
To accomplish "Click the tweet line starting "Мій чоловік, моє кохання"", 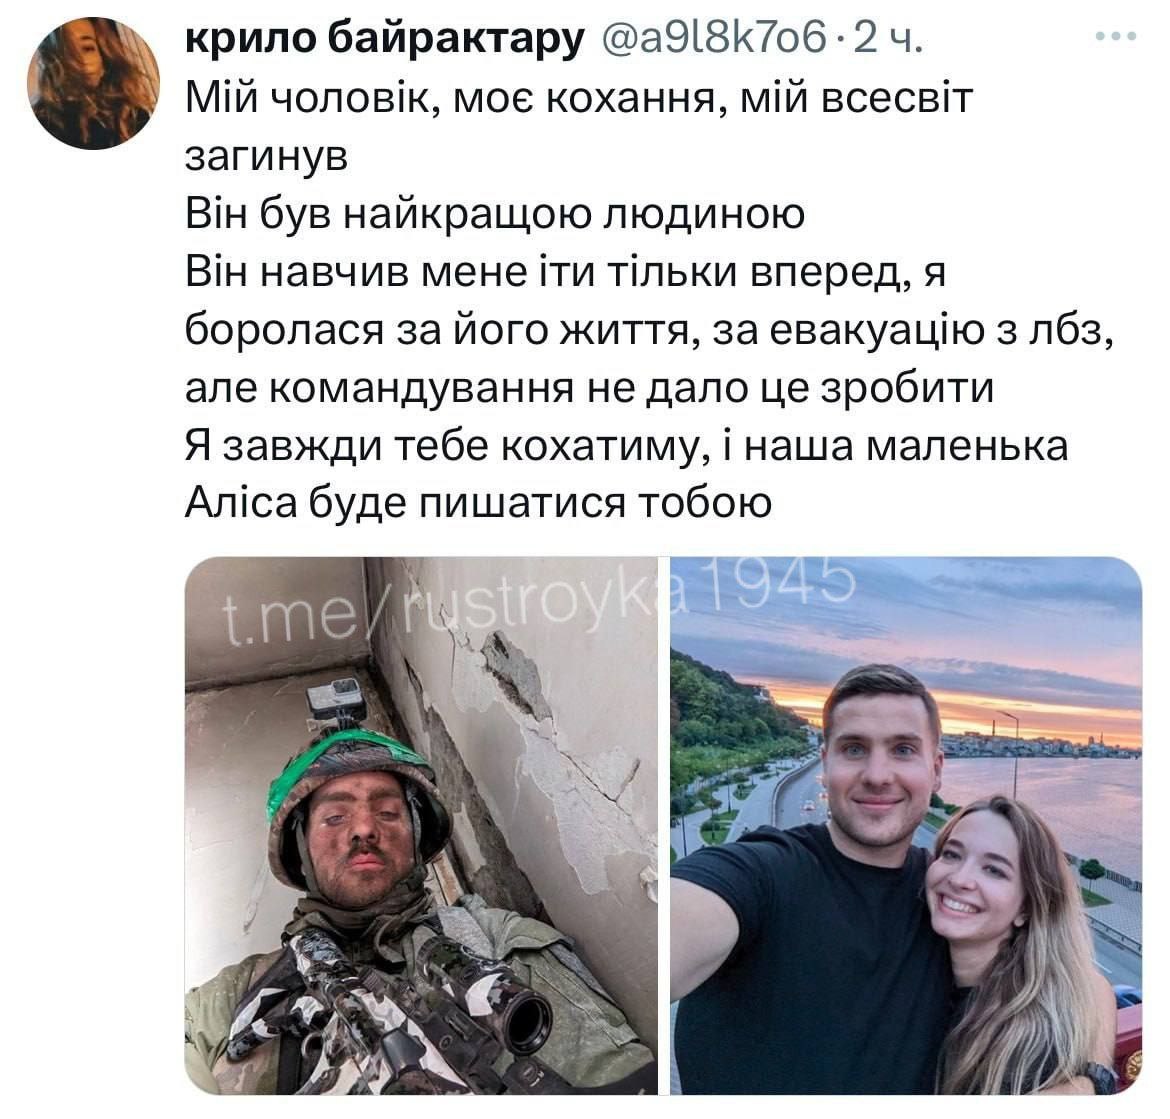I will (579, 98).
